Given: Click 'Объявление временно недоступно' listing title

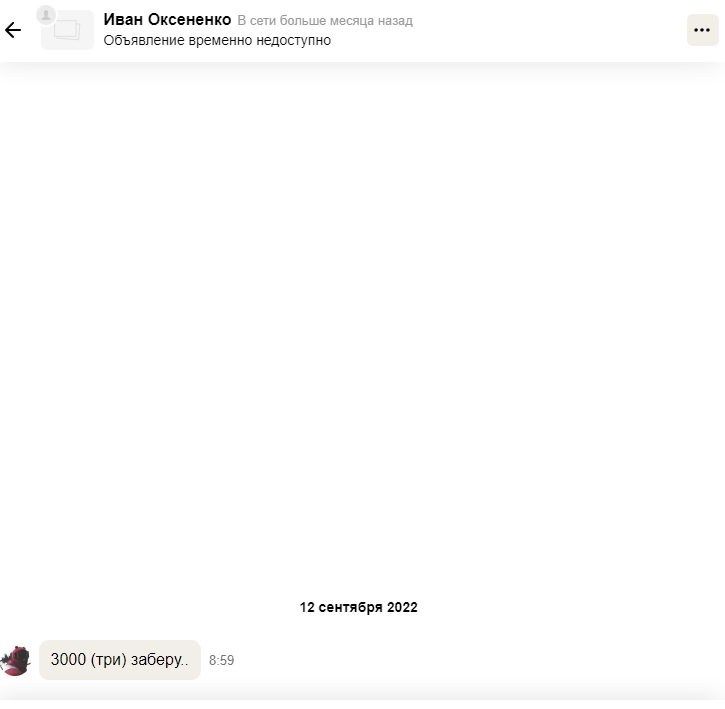Looking at the screenshot, I should point(217,41).
